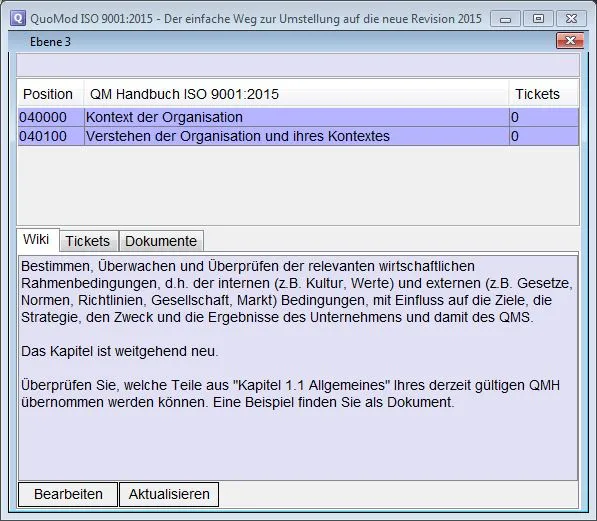Click ticket count of Verstehen der Organisation row

click(x=544, y=136)
